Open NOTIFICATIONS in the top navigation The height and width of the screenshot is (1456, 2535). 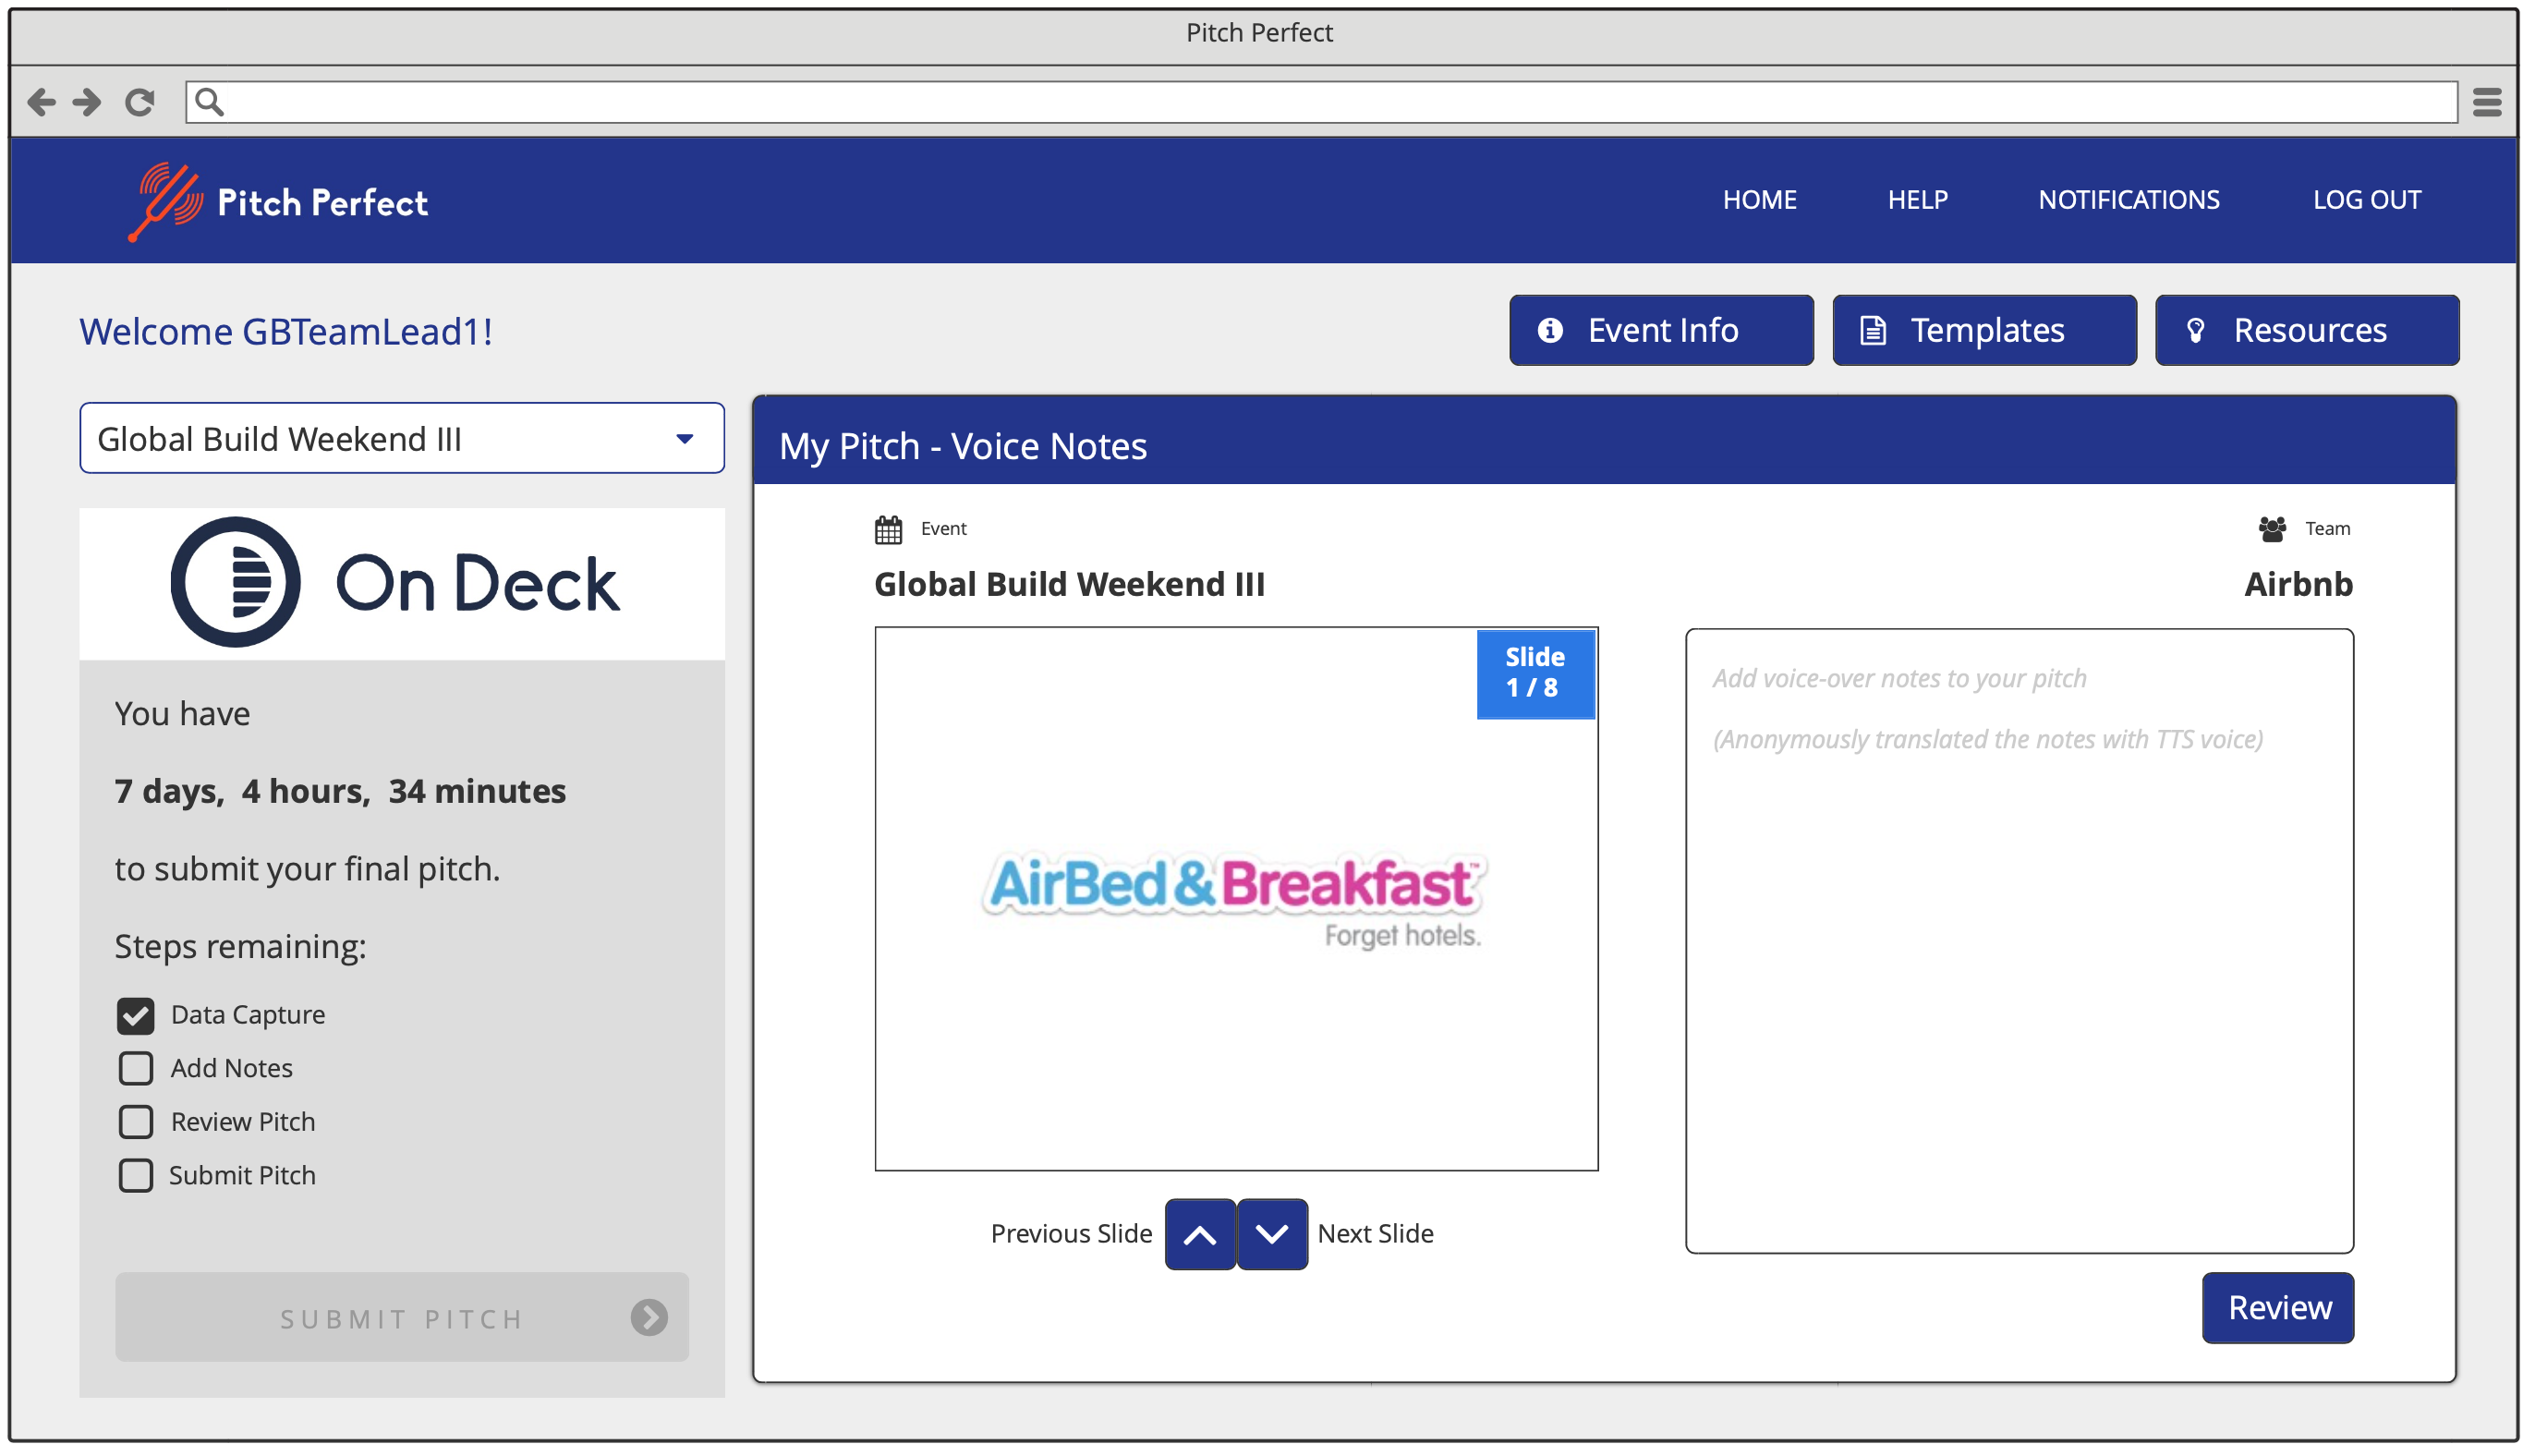[2129, 200]
